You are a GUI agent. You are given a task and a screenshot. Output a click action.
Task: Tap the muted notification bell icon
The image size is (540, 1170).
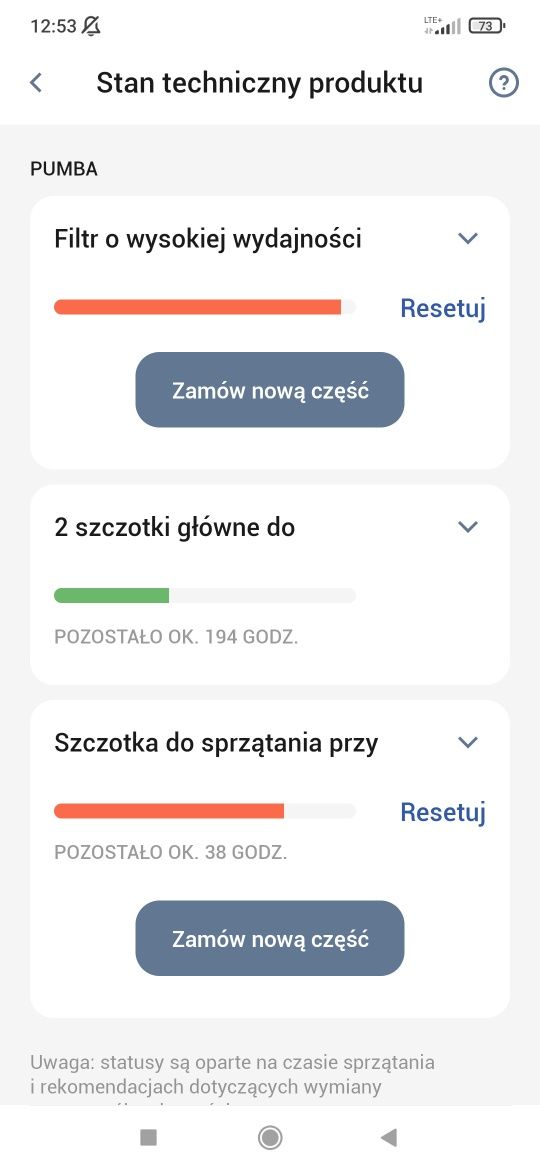(91, 26)
